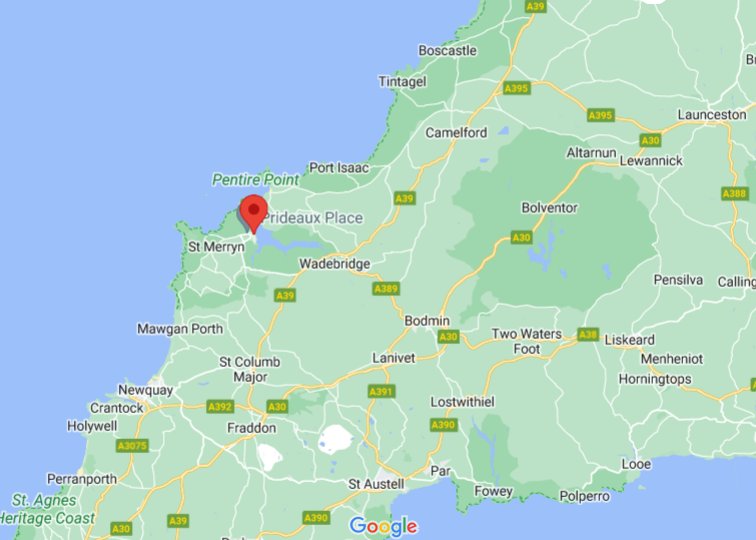Click the red location pin marker
Screen dimensions: 756x540
click(x=254, y=214)
